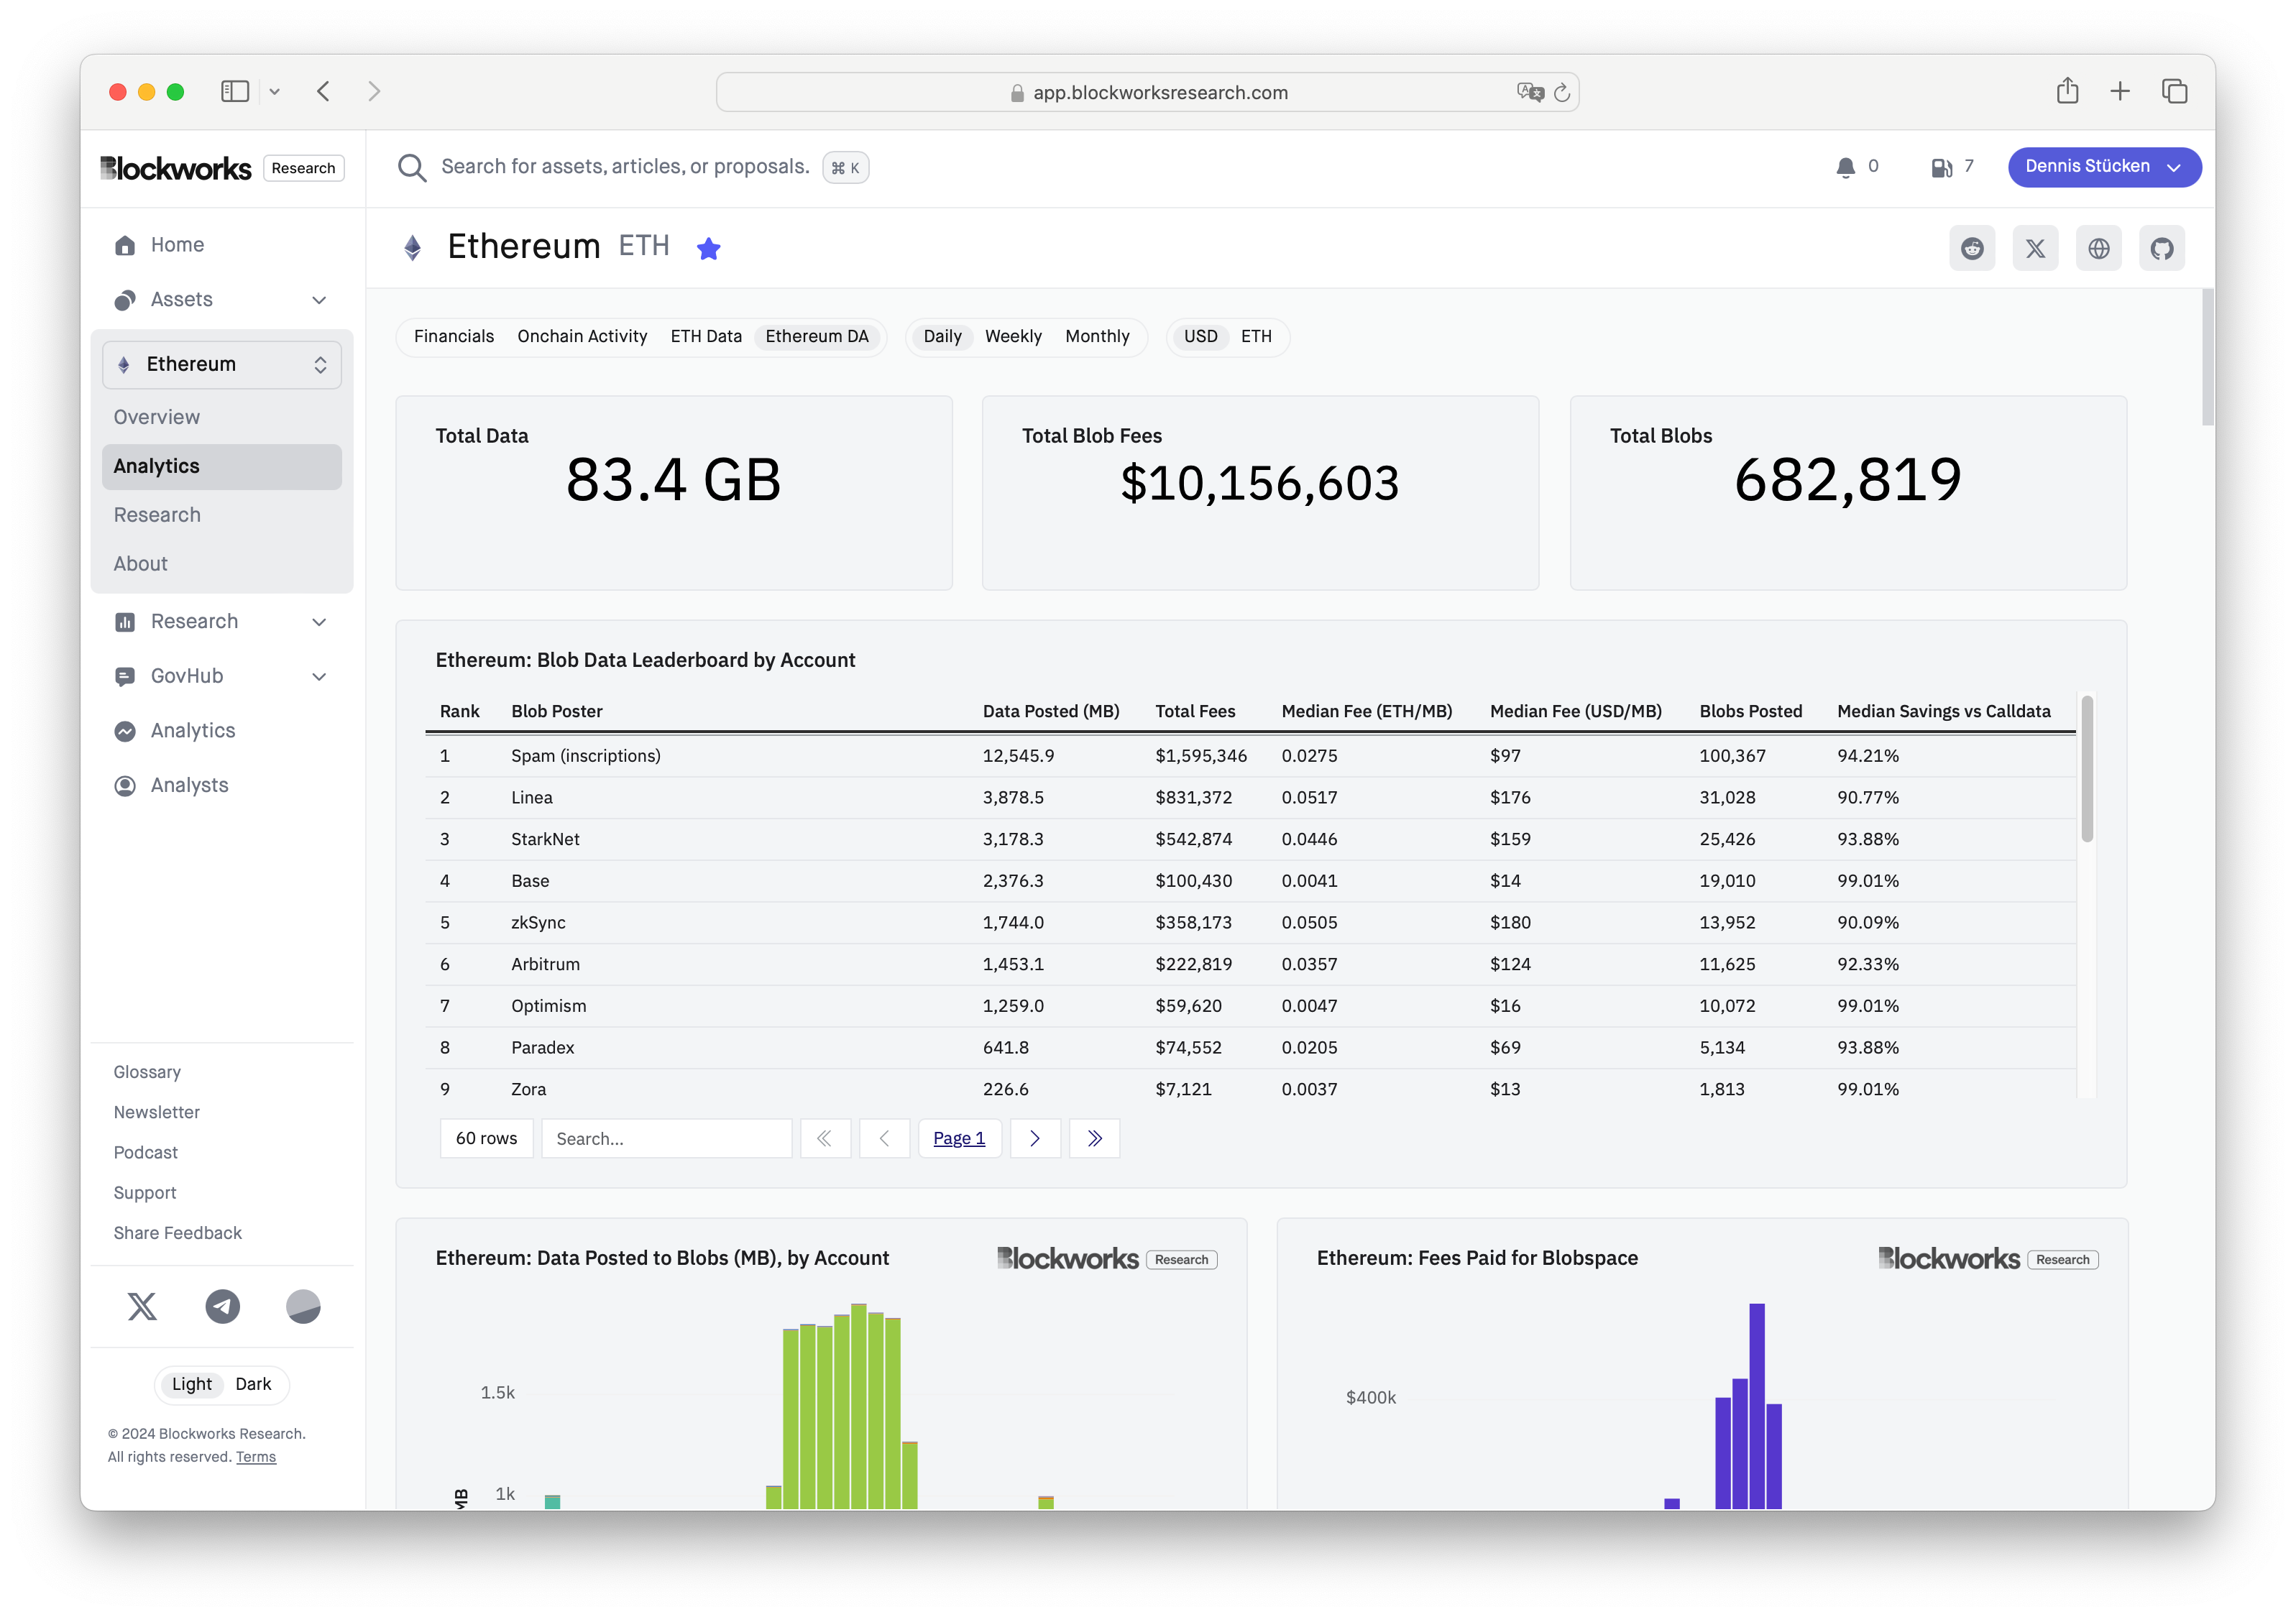Open the GitHub link icon

[2162, 248]
